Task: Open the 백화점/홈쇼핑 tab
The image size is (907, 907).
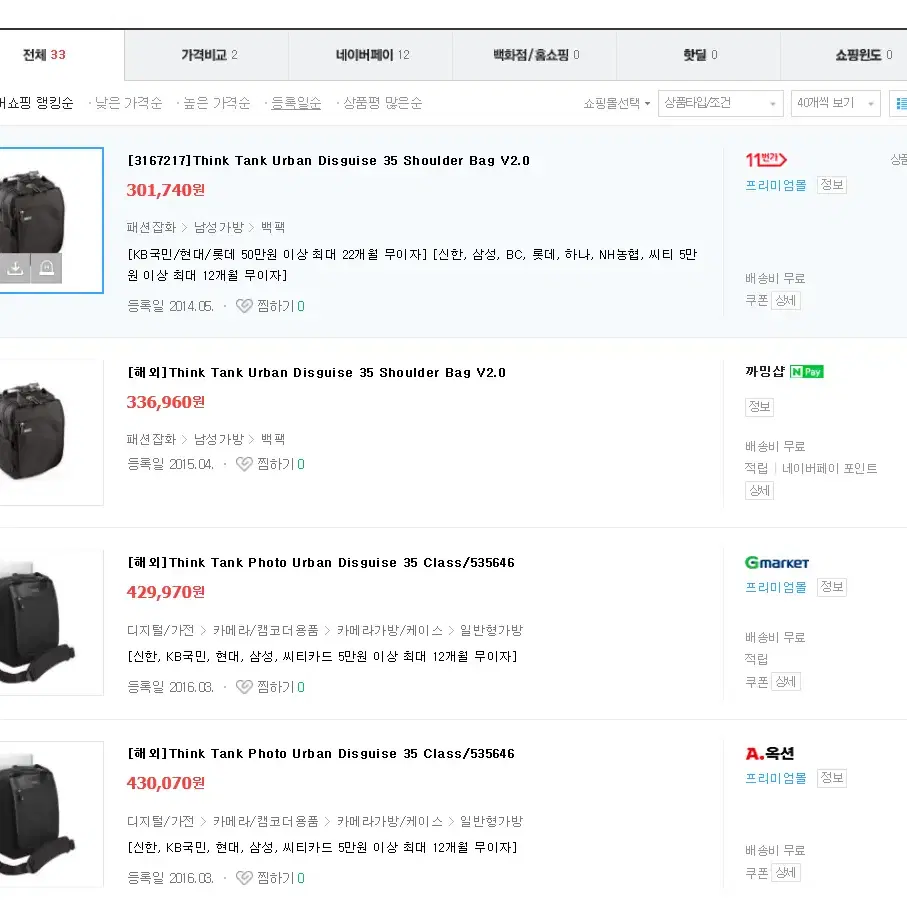Action: (534, 55)
